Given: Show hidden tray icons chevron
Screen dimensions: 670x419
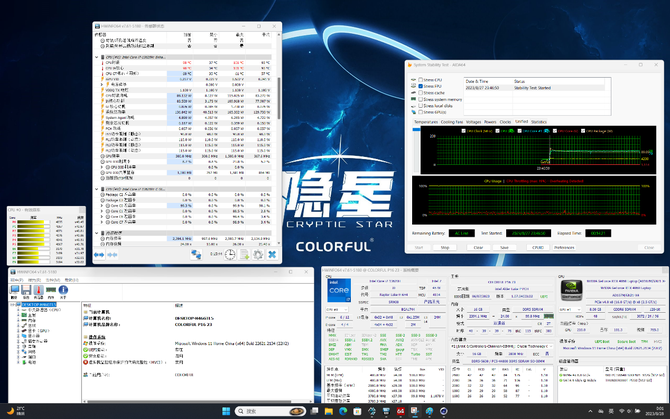Looking at the screenshot, I should click(590, 411).
